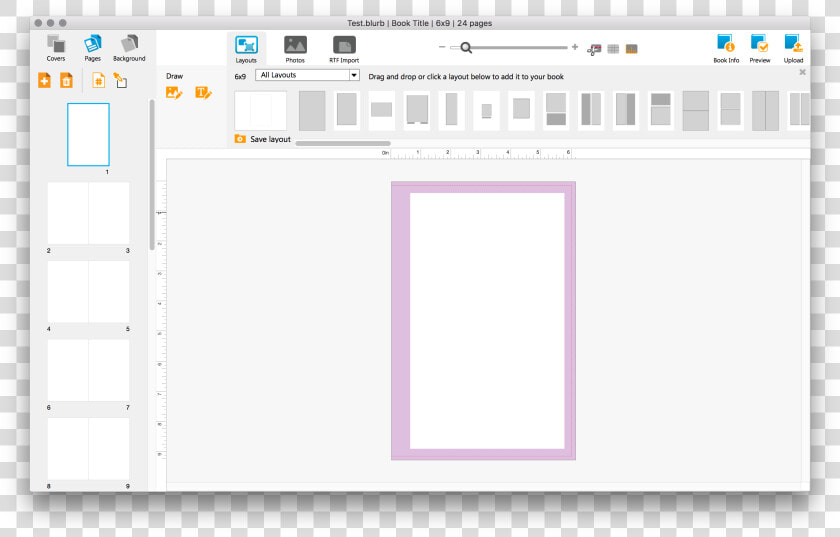Viewport: 840px width, 537px height.
Task: Click the zoom in plus button
Action: coord(575,47)
